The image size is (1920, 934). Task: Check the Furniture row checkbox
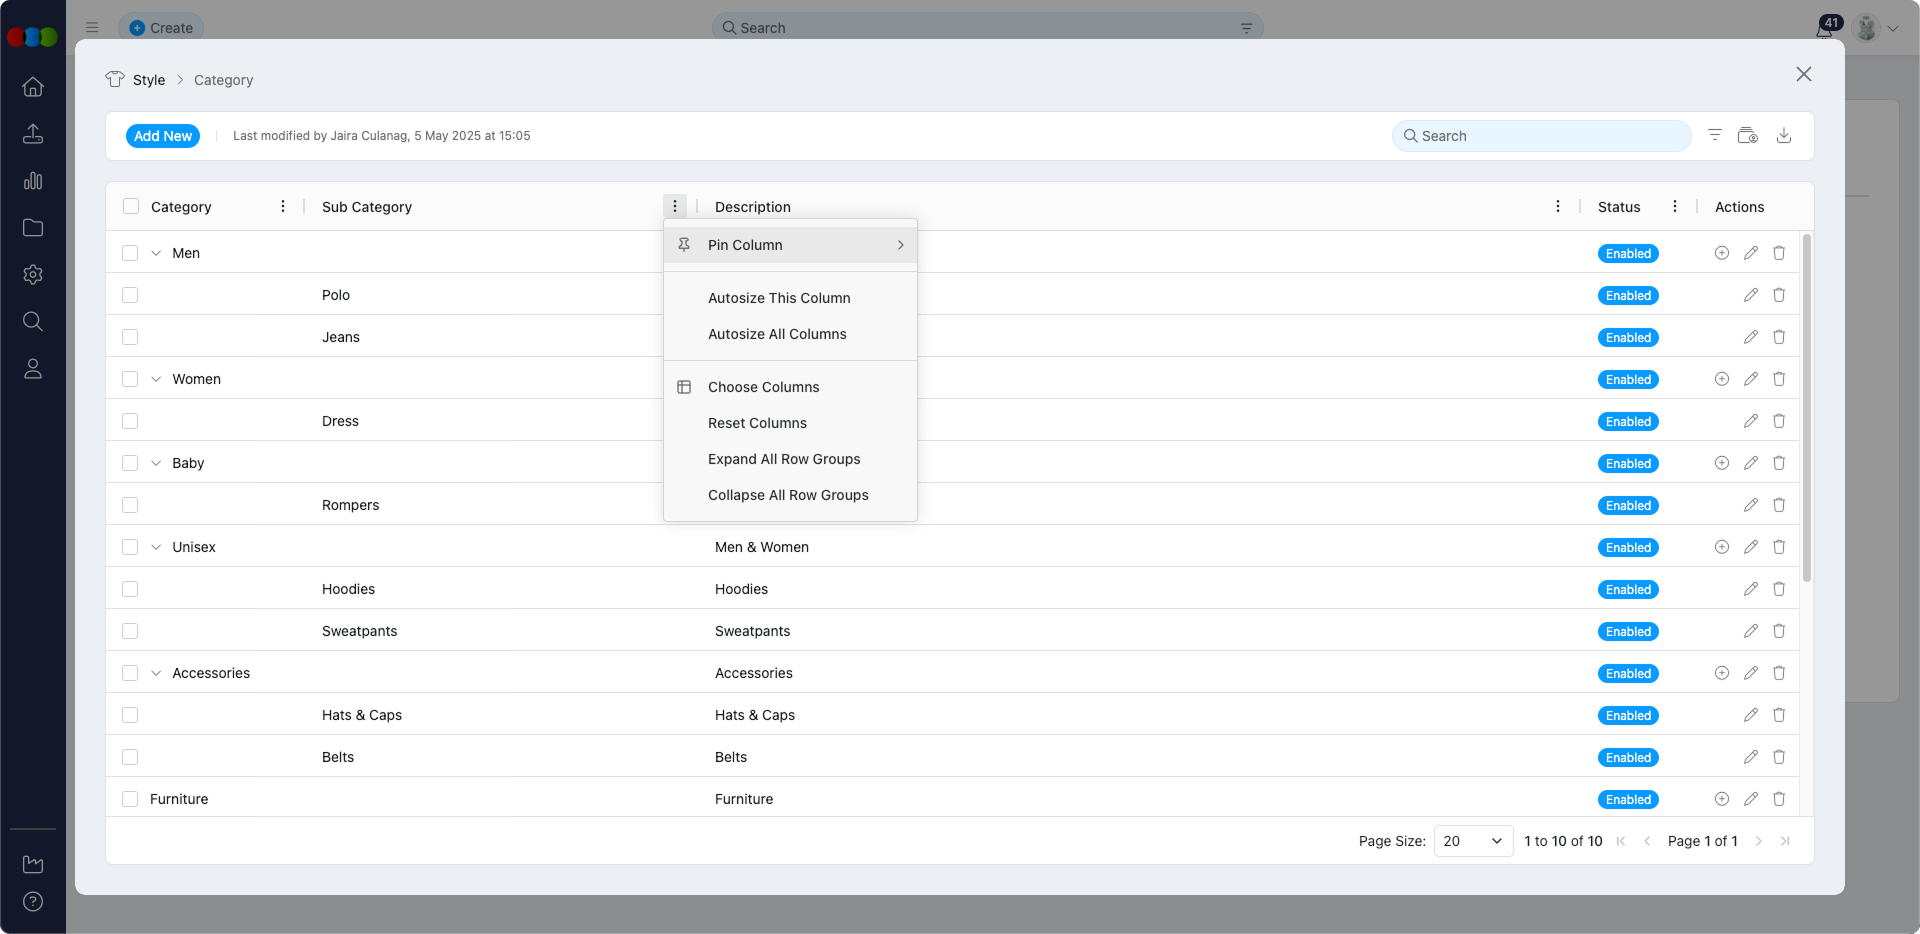[x=131, y=799]
